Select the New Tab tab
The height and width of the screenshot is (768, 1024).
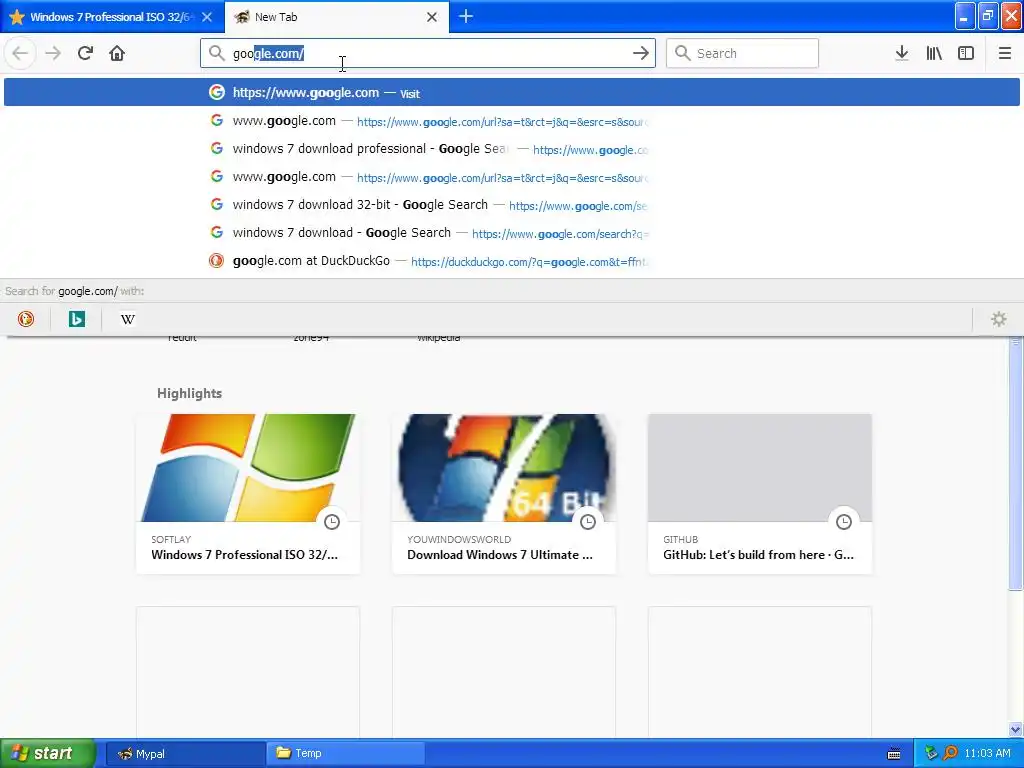tap(337, 17)
